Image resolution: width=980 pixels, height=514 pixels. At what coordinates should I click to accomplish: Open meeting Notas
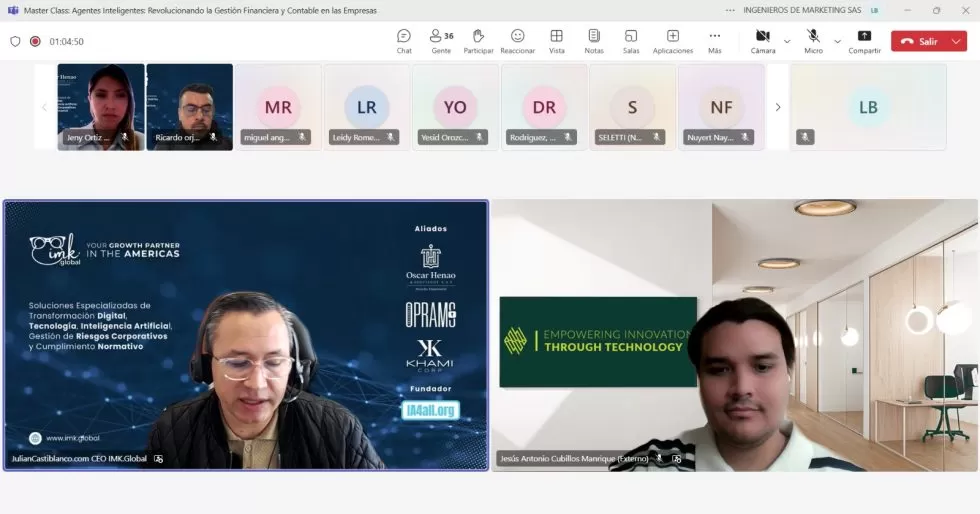coord(594,41)
